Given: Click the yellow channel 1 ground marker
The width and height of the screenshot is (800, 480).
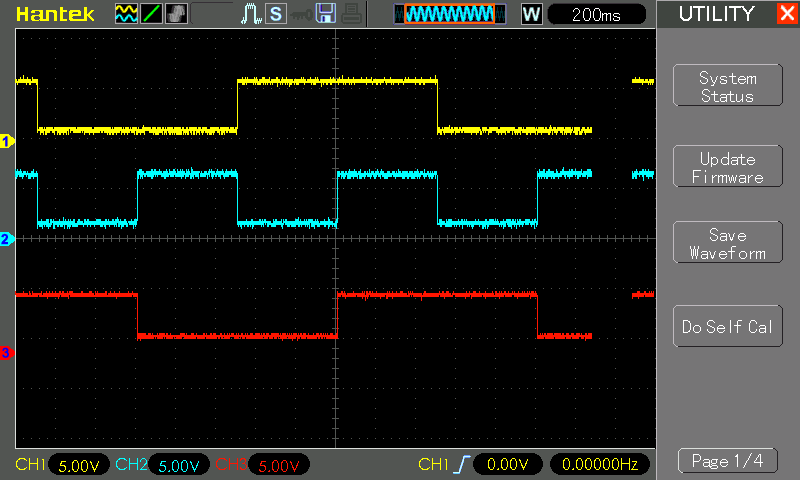Looking at the screenshot, I should tap(6, 141).
